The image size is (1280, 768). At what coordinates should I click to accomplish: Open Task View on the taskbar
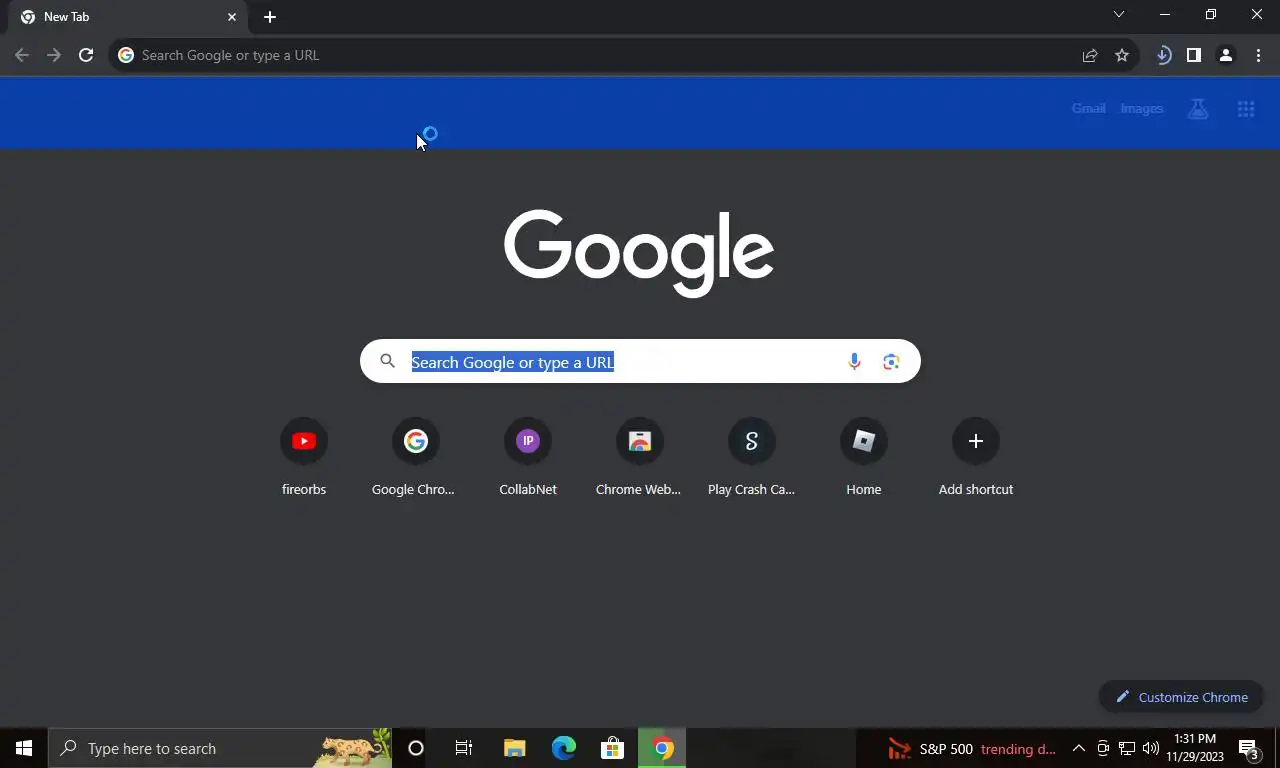(464, 748)
